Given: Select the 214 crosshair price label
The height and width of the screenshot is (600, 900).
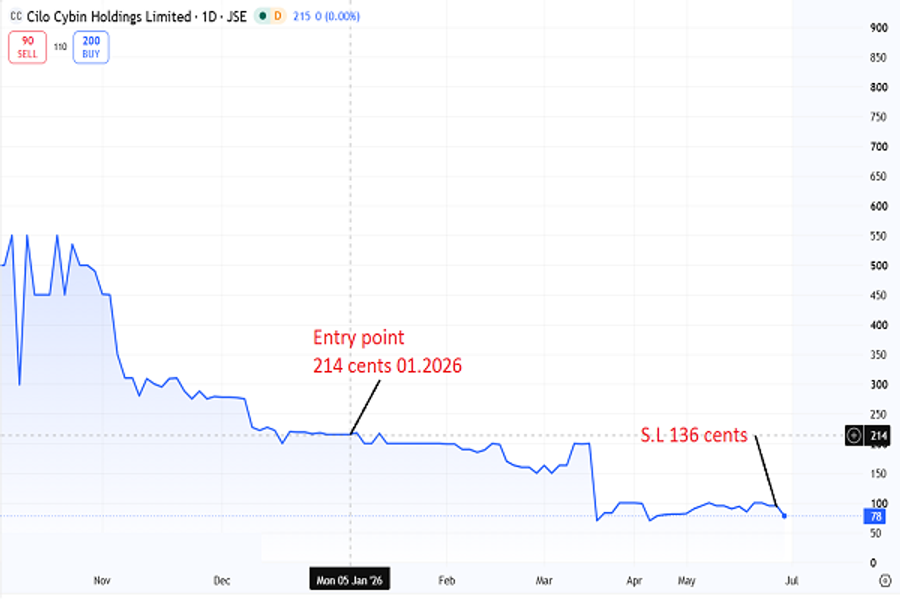Looking at the screenshot, I should click(x=878, y=436).
